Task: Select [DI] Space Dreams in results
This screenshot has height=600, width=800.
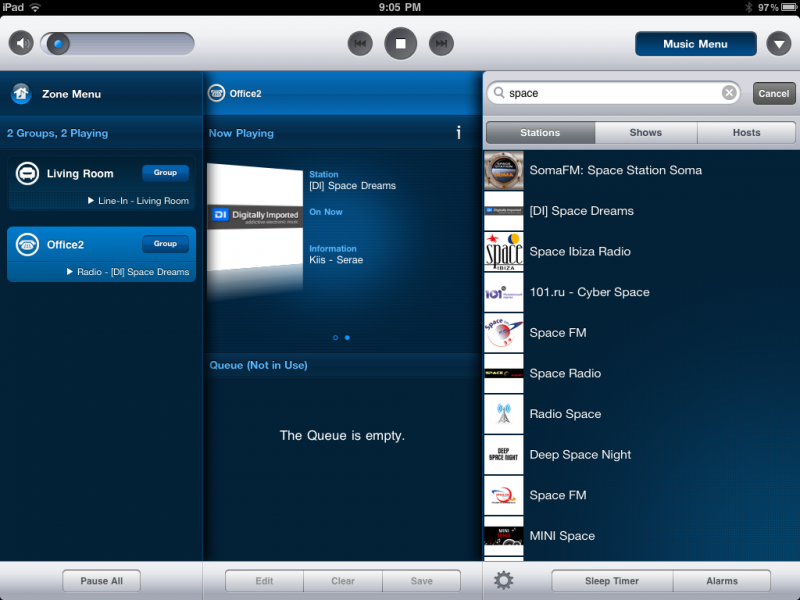Action: 641,211
